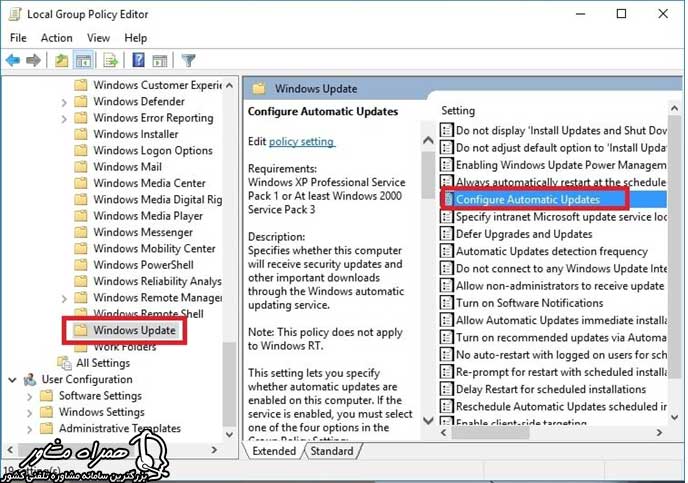Screen dimensions: 688x483
Task: Expand the Windows Defender tree node
Action: pyautogui.click(x=64, y=102)
